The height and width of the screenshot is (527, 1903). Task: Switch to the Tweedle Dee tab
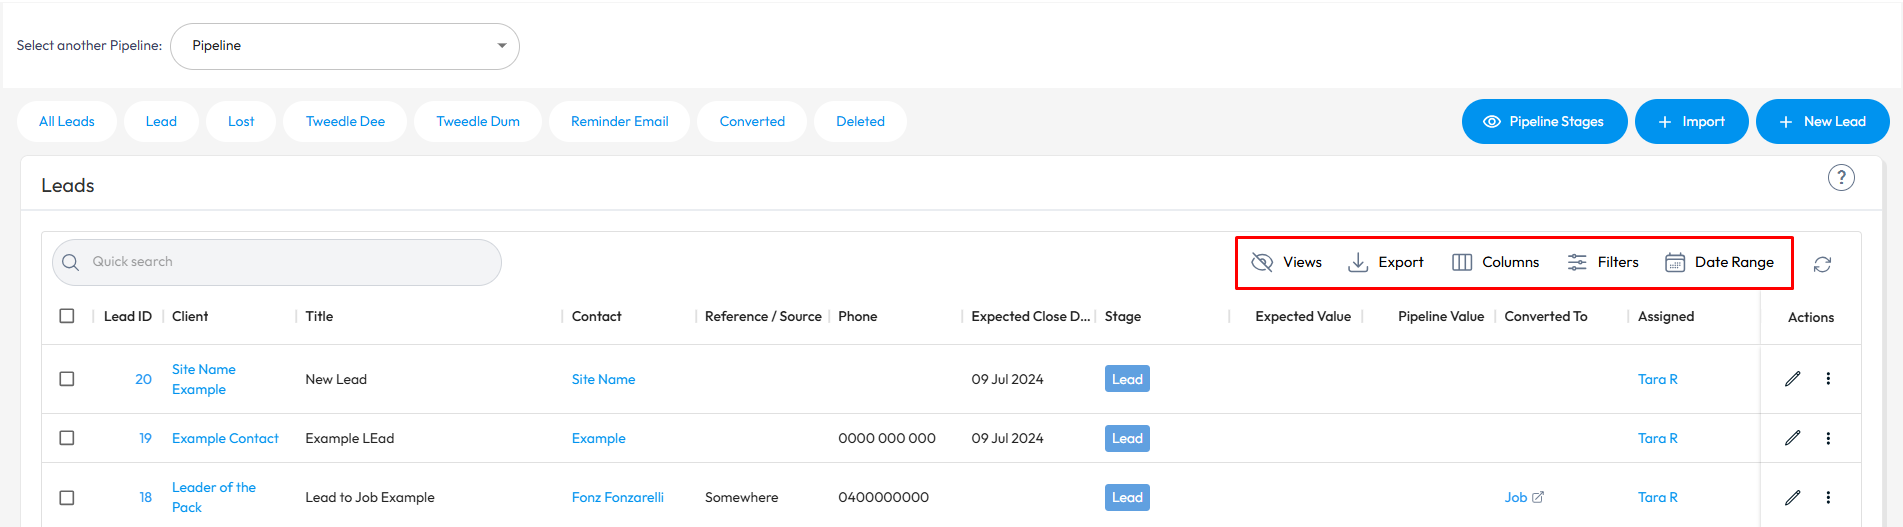pos(345,122)
